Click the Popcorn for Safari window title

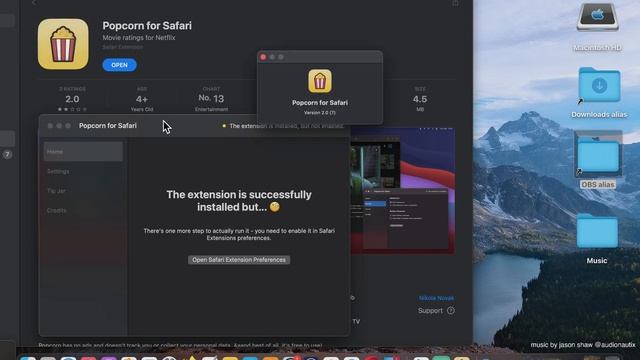point(108,126)
